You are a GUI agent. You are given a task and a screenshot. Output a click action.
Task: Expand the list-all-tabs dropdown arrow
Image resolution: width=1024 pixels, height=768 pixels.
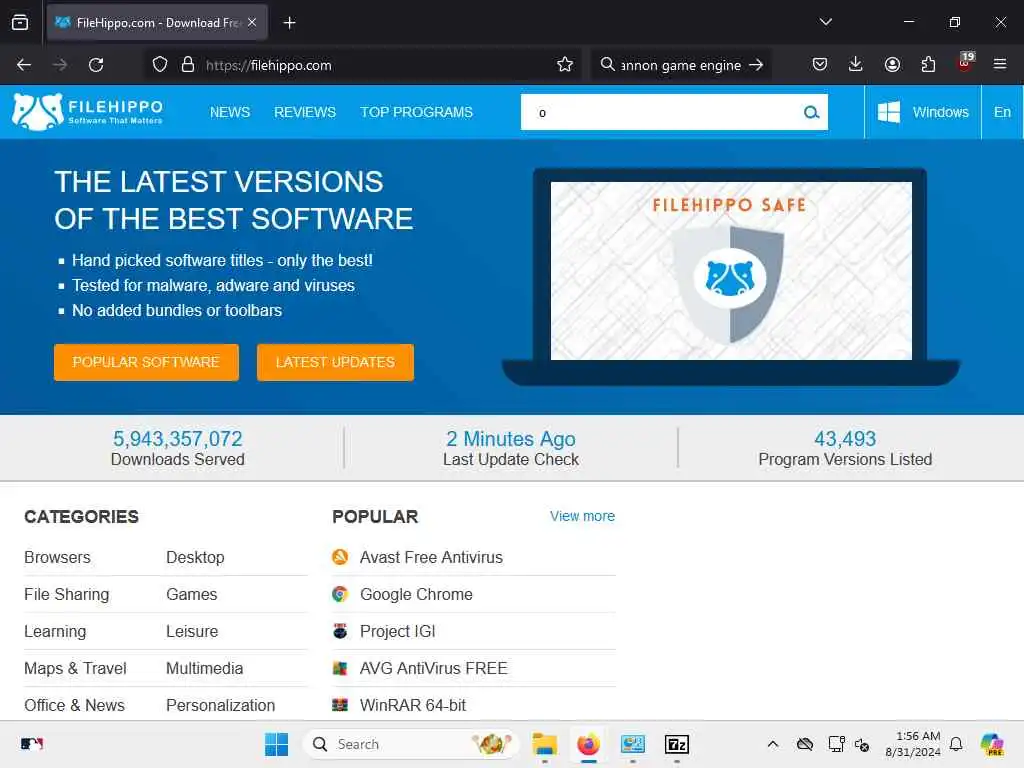[825, 22]
